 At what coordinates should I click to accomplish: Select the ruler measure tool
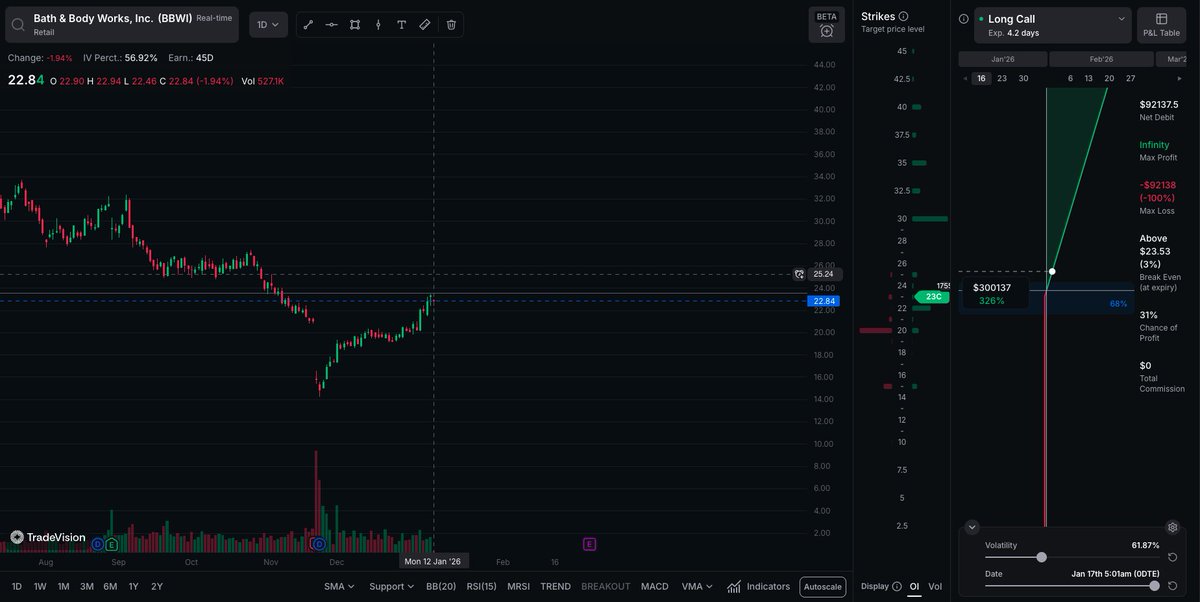coord(425,24)
